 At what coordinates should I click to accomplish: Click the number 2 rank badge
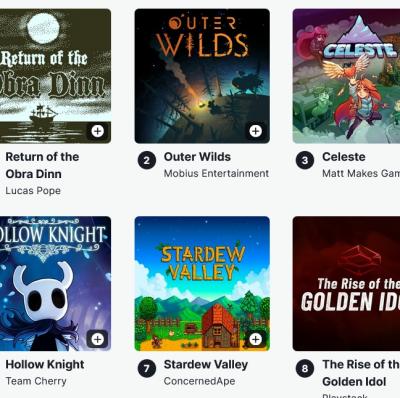coord(147,160)
